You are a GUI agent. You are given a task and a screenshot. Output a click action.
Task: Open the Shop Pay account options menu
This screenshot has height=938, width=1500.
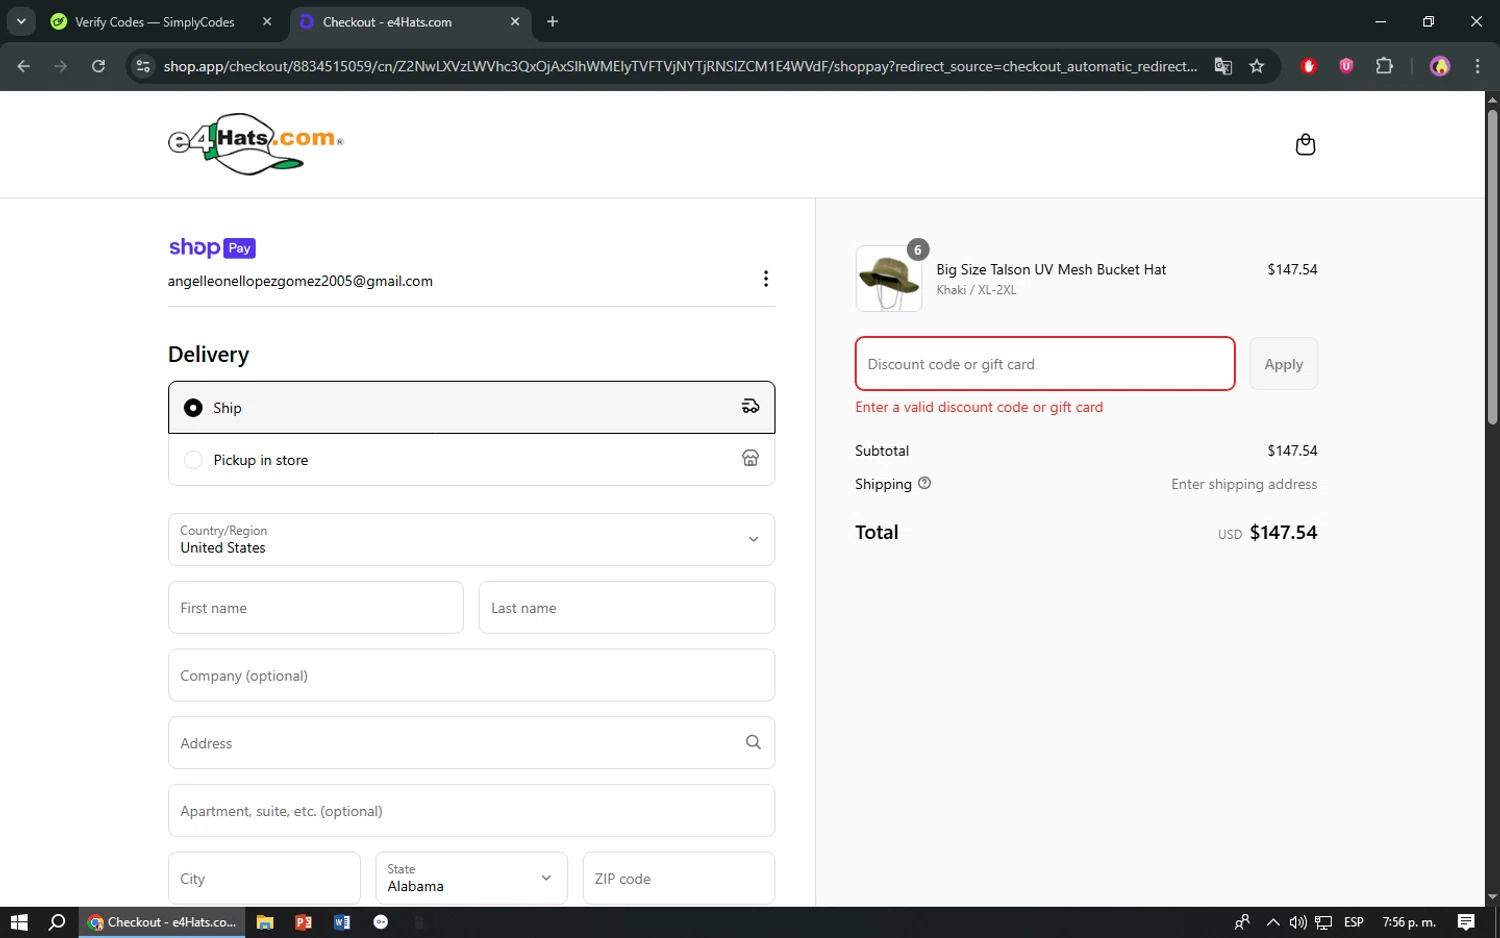tap(766, 279)
